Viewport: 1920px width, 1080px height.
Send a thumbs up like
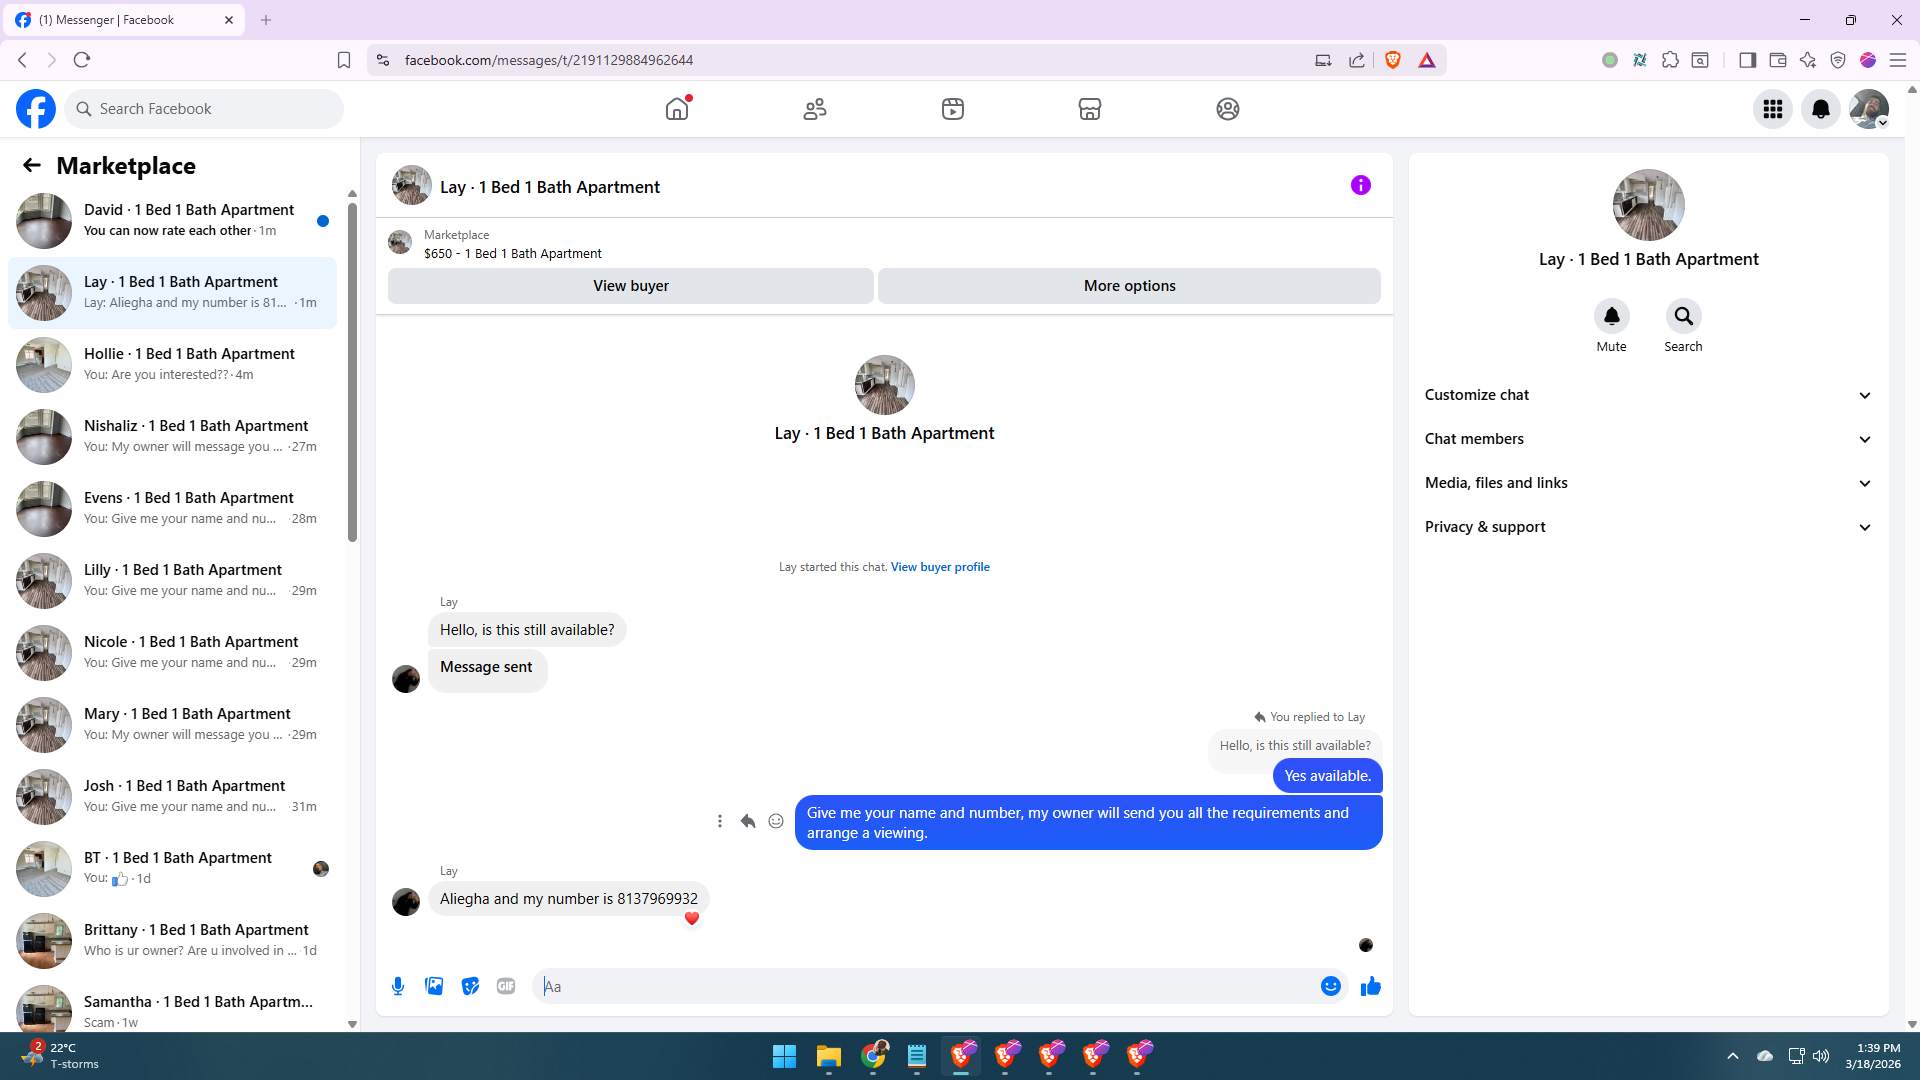click(1370, 986)
